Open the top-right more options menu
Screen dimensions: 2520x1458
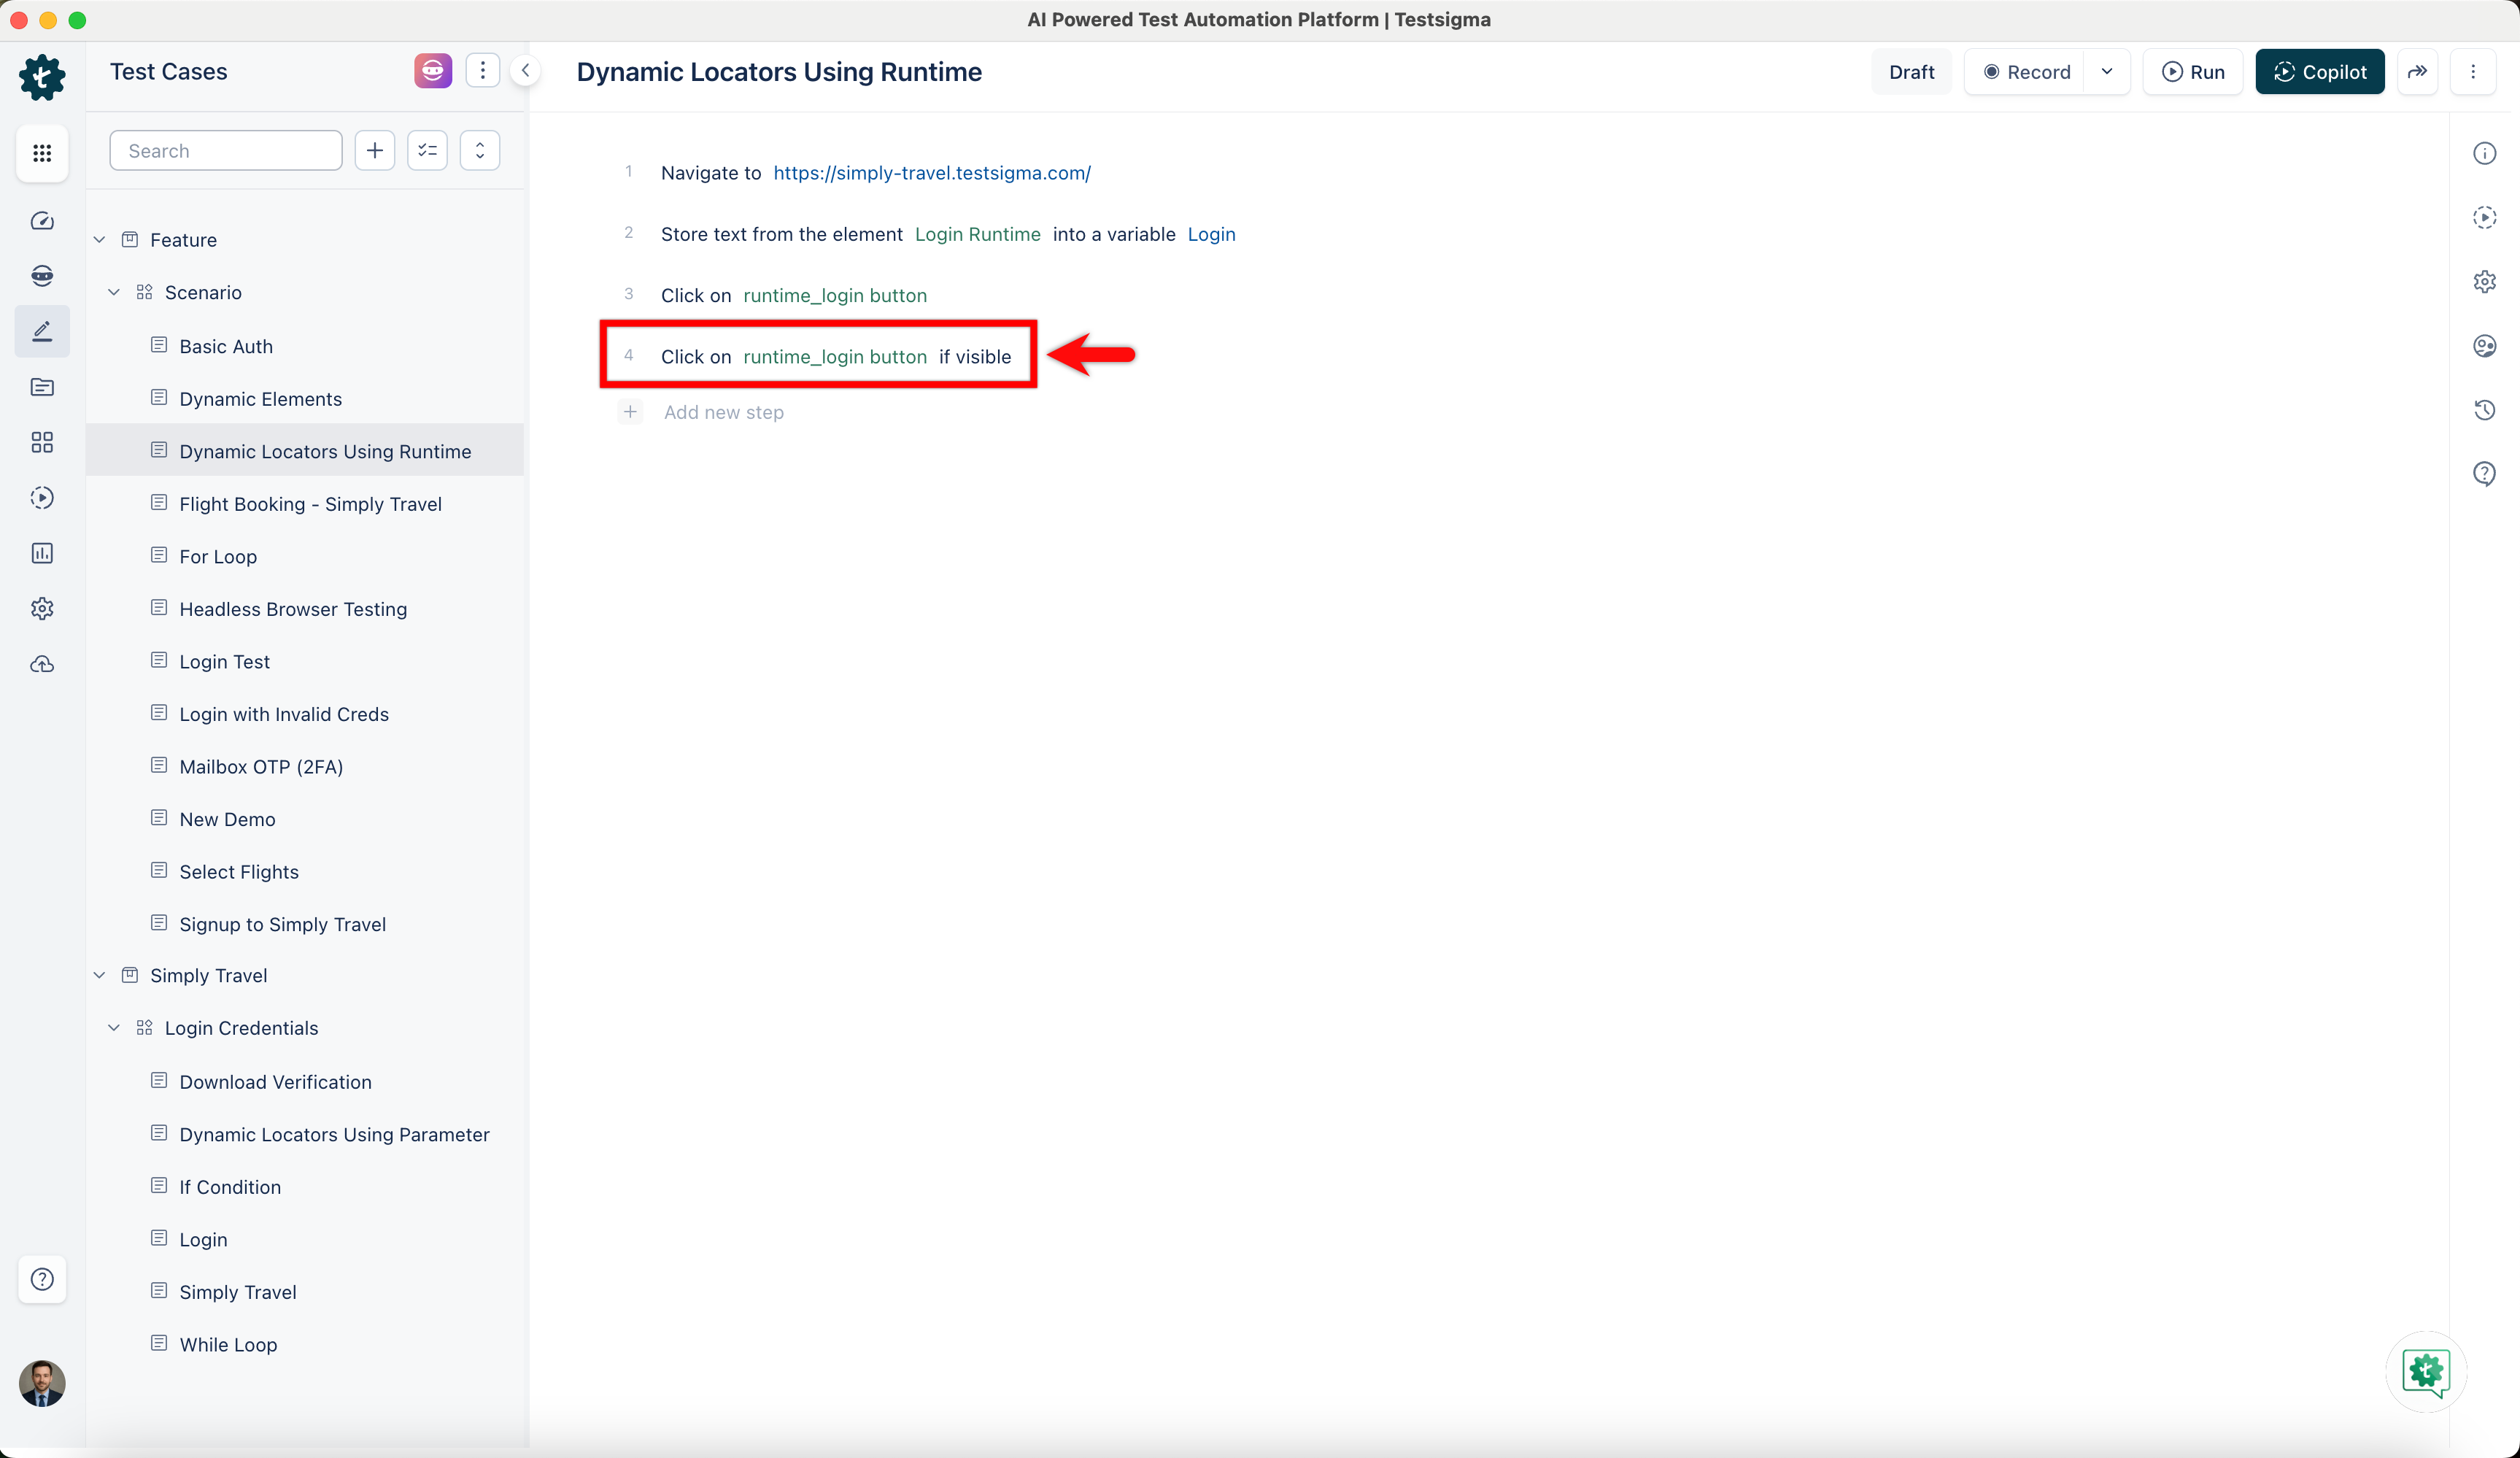pyautogui.click(x=2474, y=72)
